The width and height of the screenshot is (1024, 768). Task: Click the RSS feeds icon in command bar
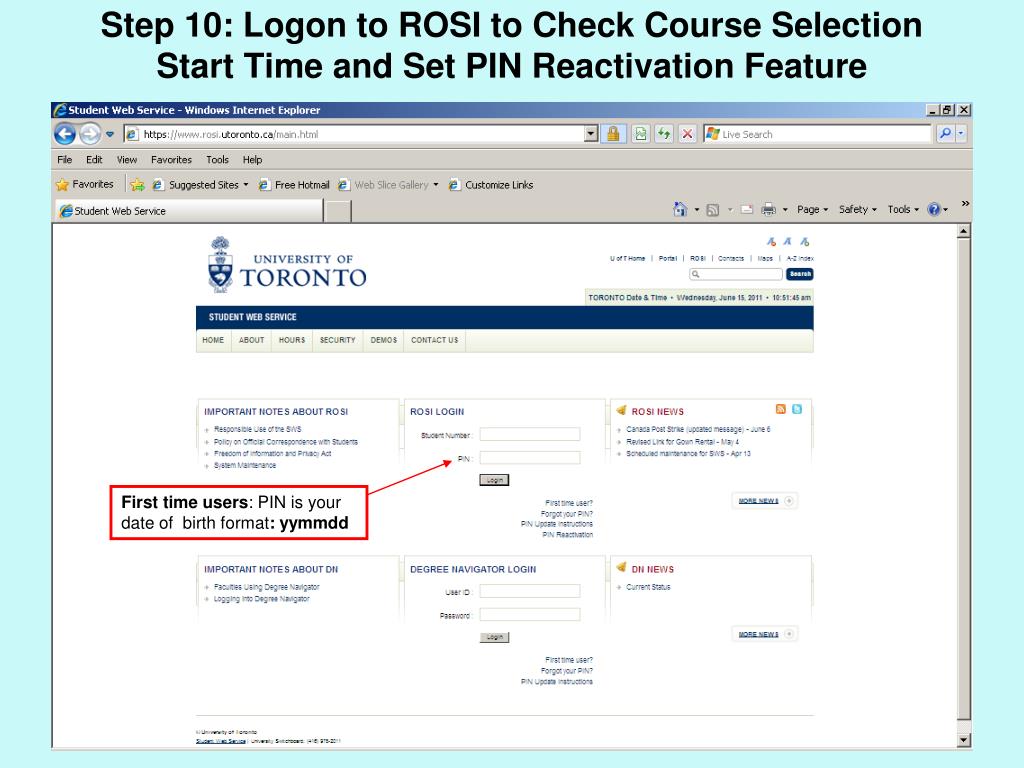[713, 210]
